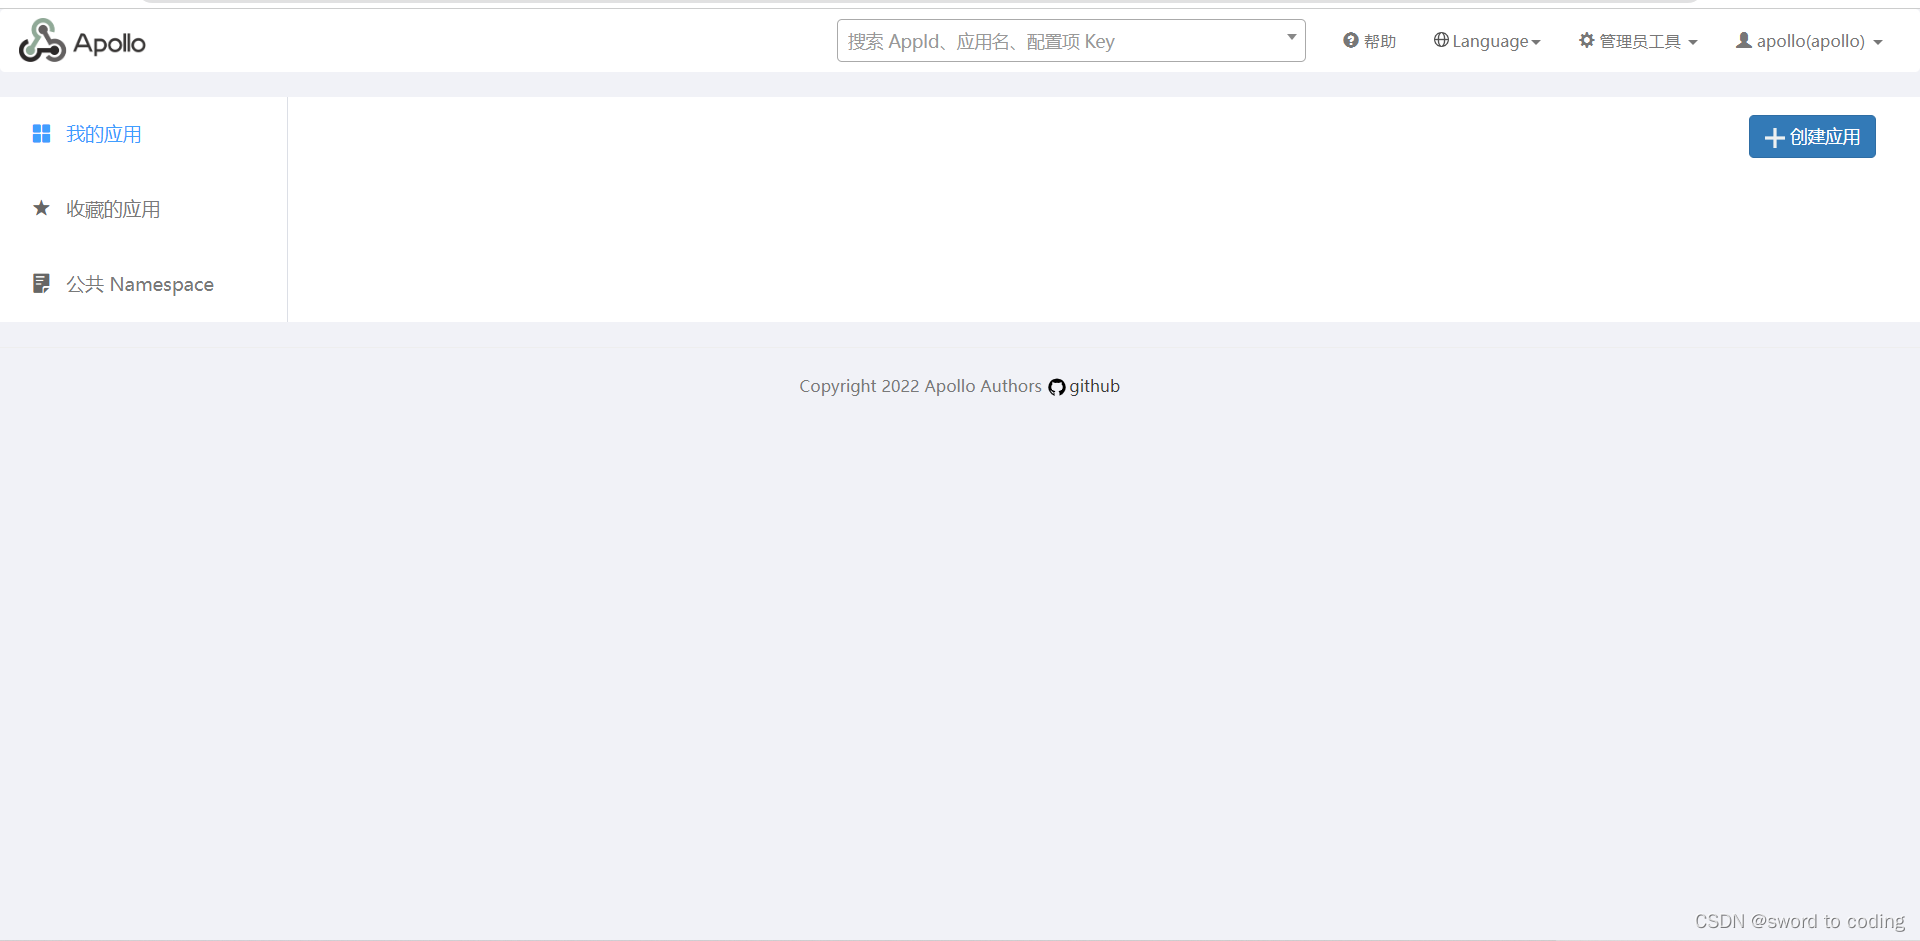
Task: Open the github link in footer
Action: tap(1094, 386)
